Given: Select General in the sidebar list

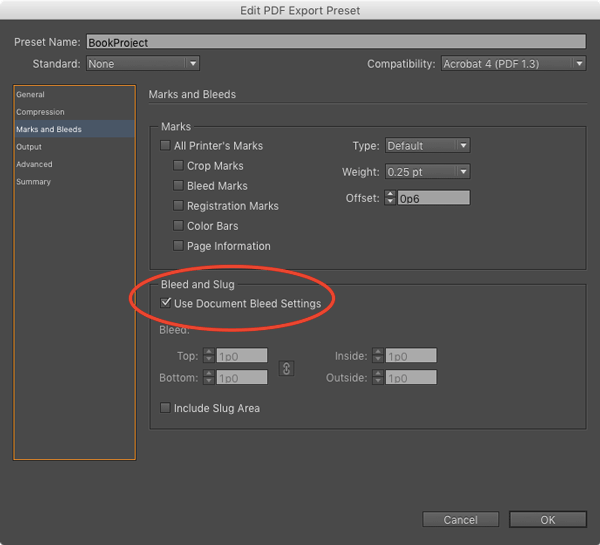Looking at the screenshot, I should pos(31,95).
